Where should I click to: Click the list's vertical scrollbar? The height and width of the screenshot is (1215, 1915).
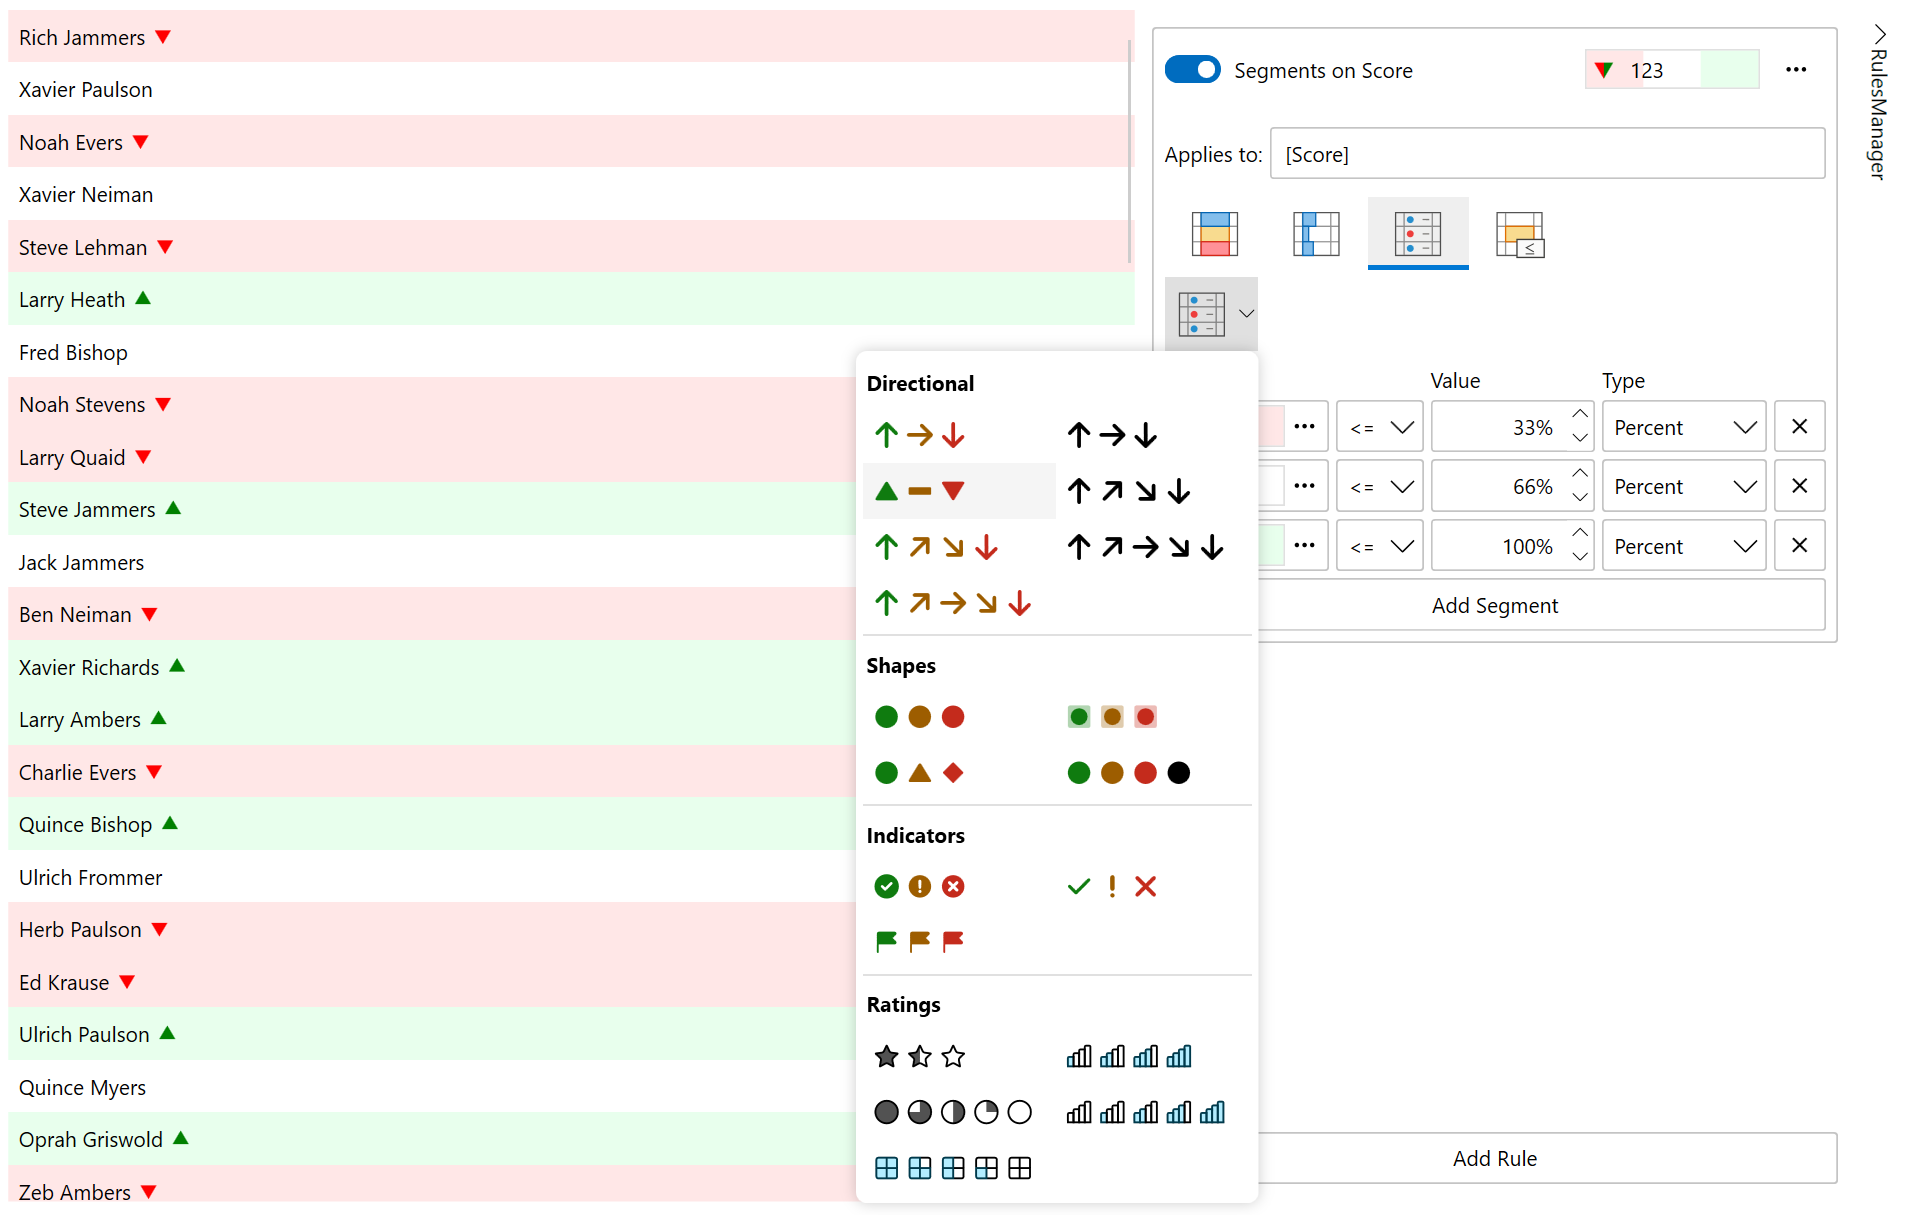(1129, 150)
